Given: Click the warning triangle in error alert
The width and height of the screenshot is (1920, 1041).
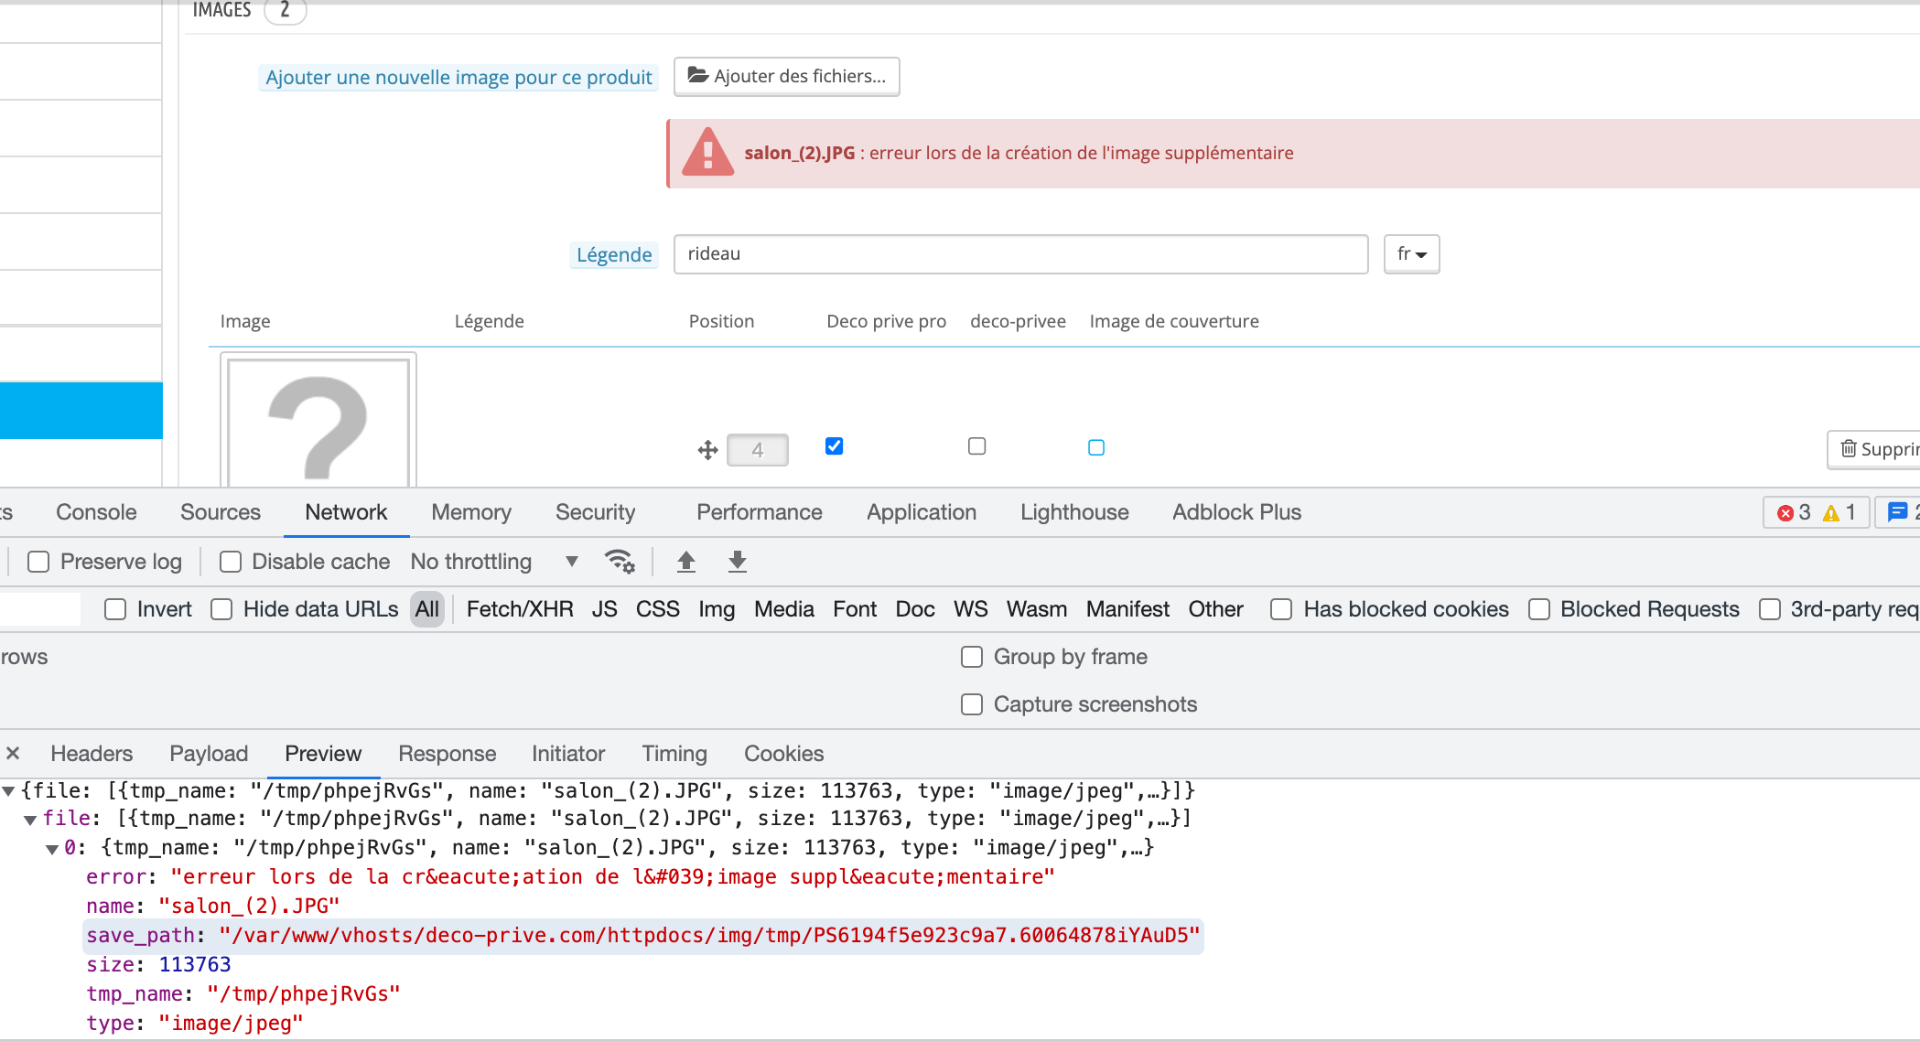Looking at the screenshot, I should (708, 152).
